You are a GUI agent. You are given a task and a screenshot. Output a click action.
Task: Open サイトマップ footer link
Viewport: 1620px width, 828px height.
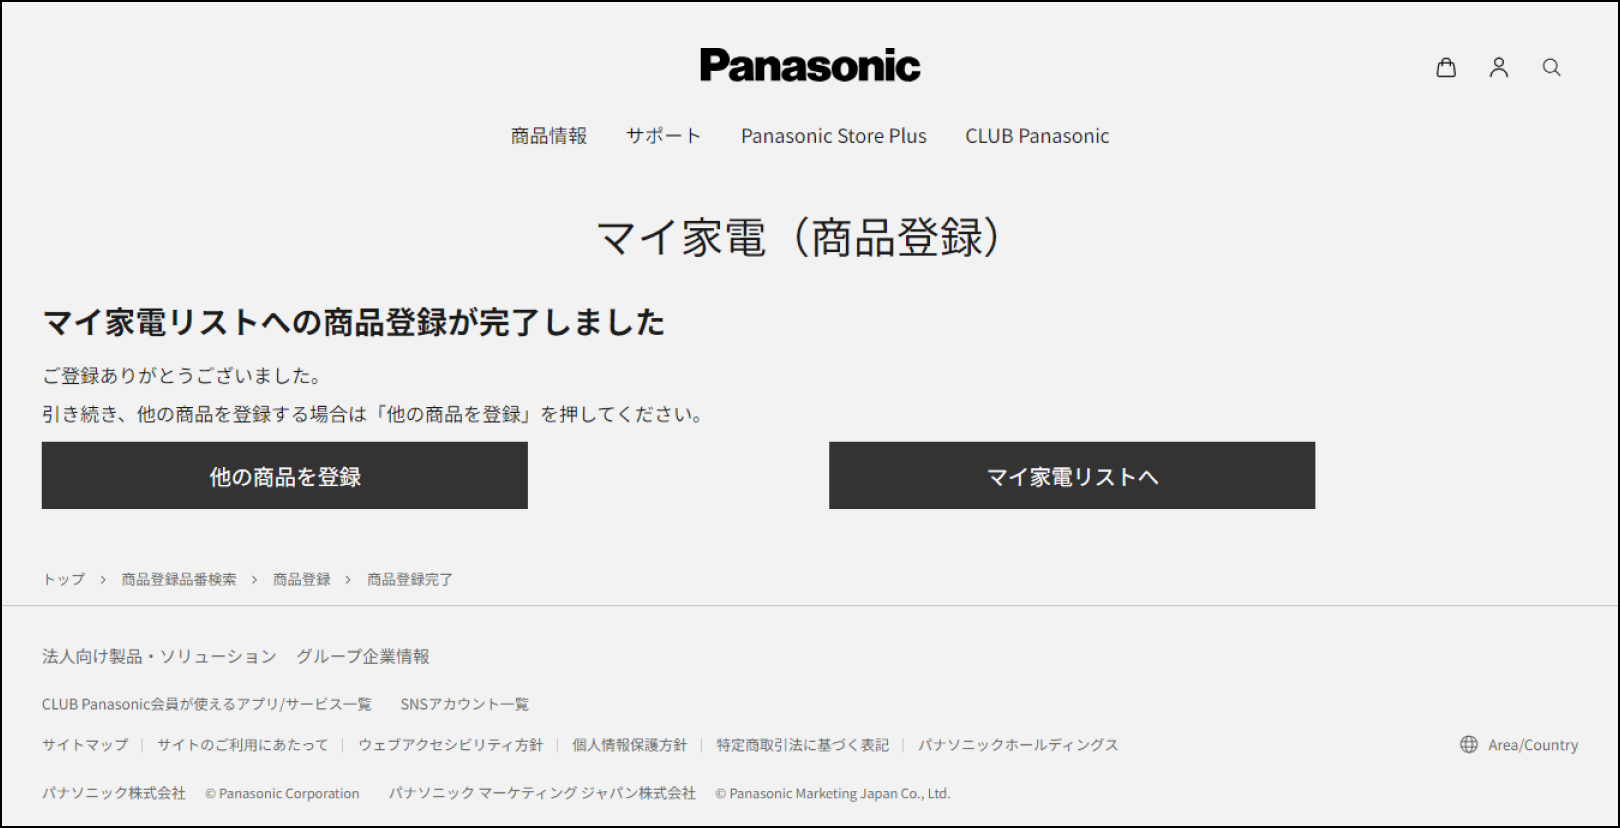tap(85, 745)
